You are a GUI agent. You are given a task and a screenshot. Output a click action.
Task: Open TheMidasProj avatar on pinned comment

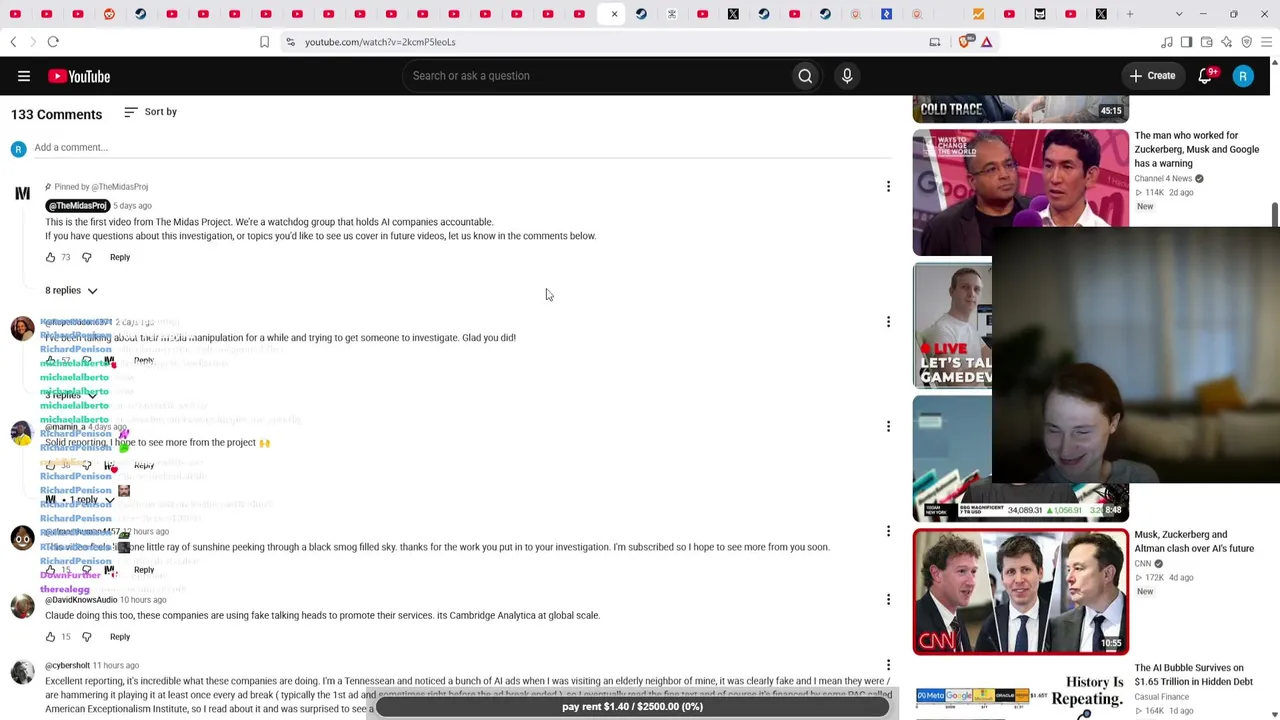click(x=22, y=195)
